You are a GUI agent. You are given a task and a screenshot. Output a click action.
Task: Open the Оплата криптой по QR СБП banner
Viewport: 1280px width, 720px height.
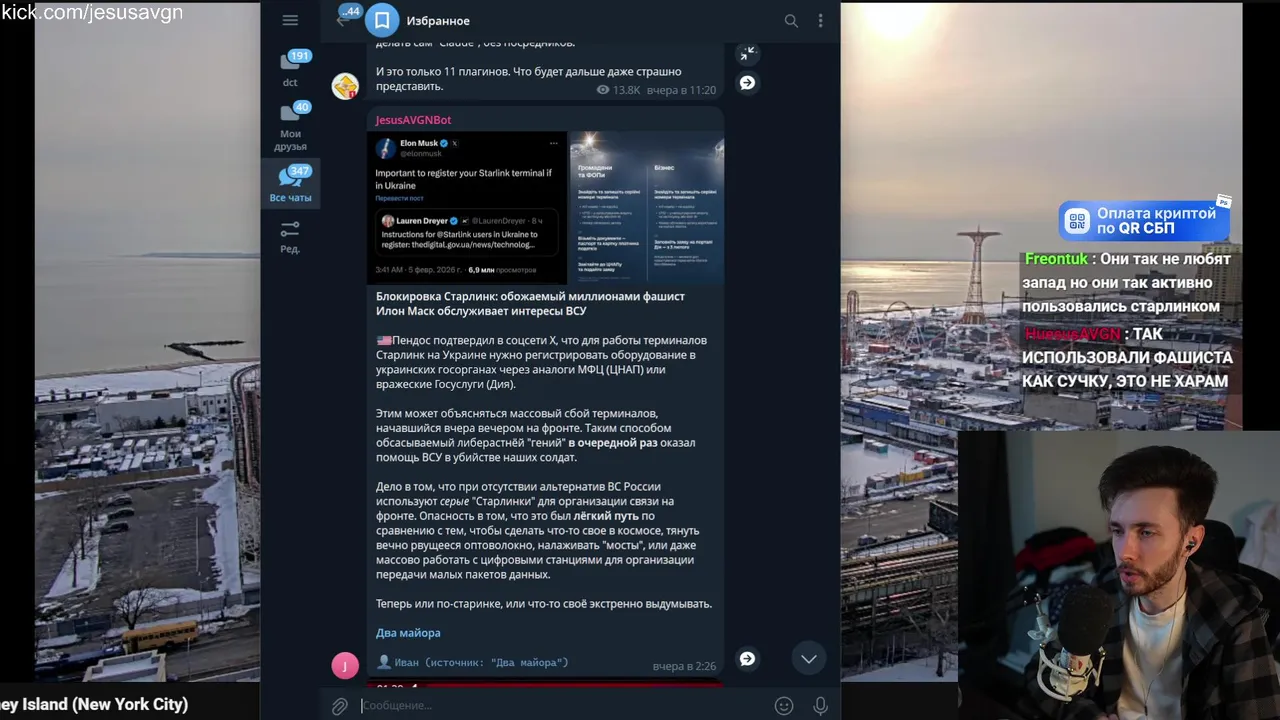pyautogui.click(x=1145, y=221)
